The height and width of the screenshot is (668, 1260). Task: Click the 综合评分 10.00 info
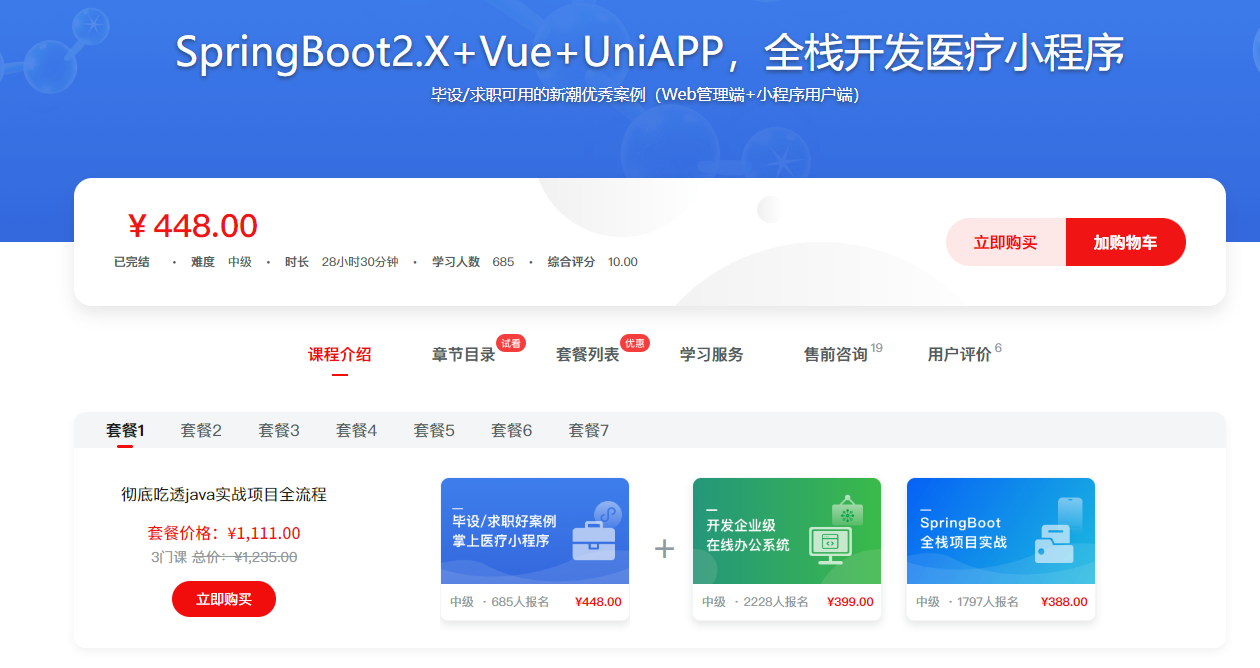pos(593,262)
